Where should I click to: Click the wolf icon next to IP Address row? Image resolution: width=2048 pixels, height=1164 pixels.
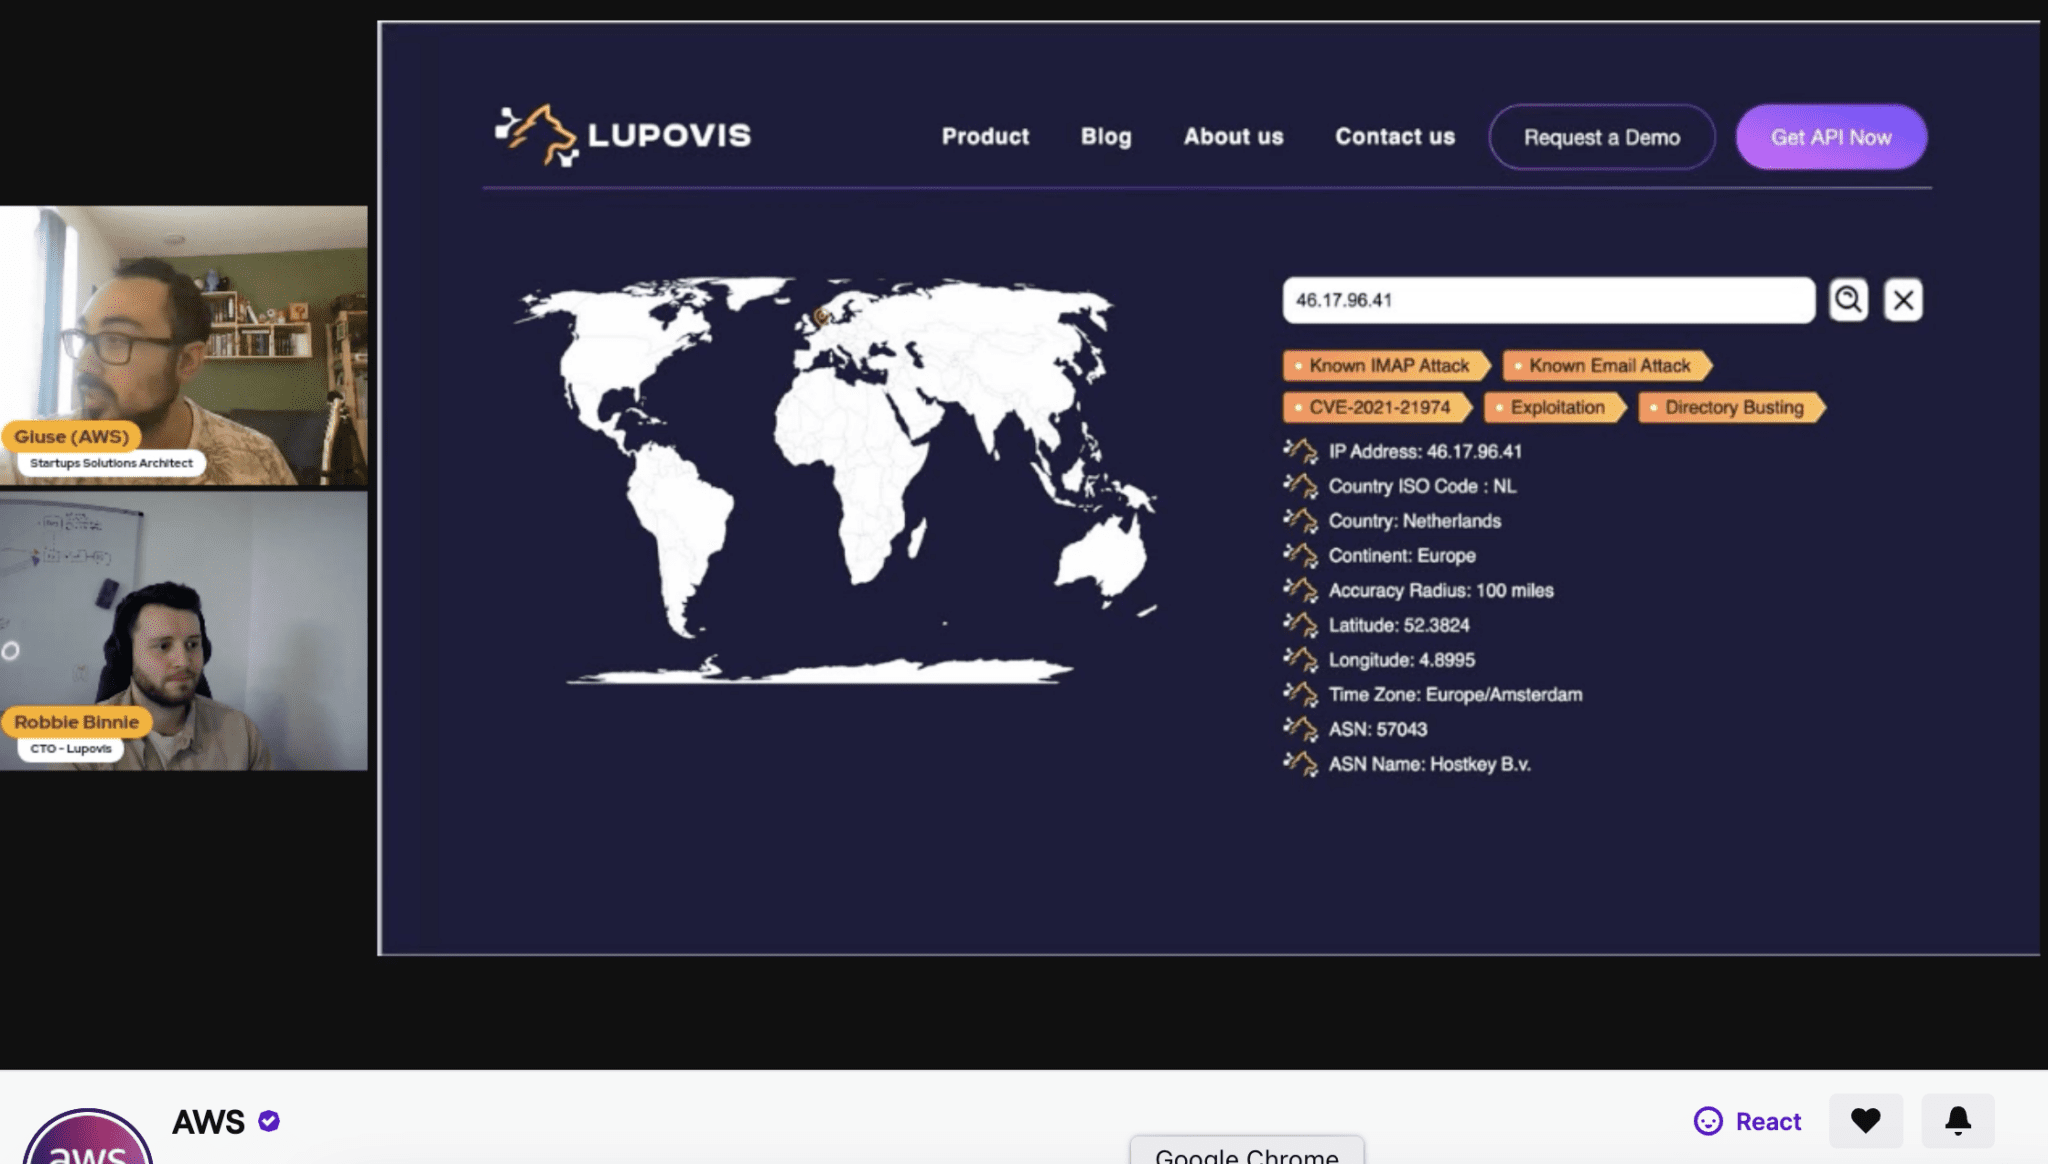(x=1302, y=451)
